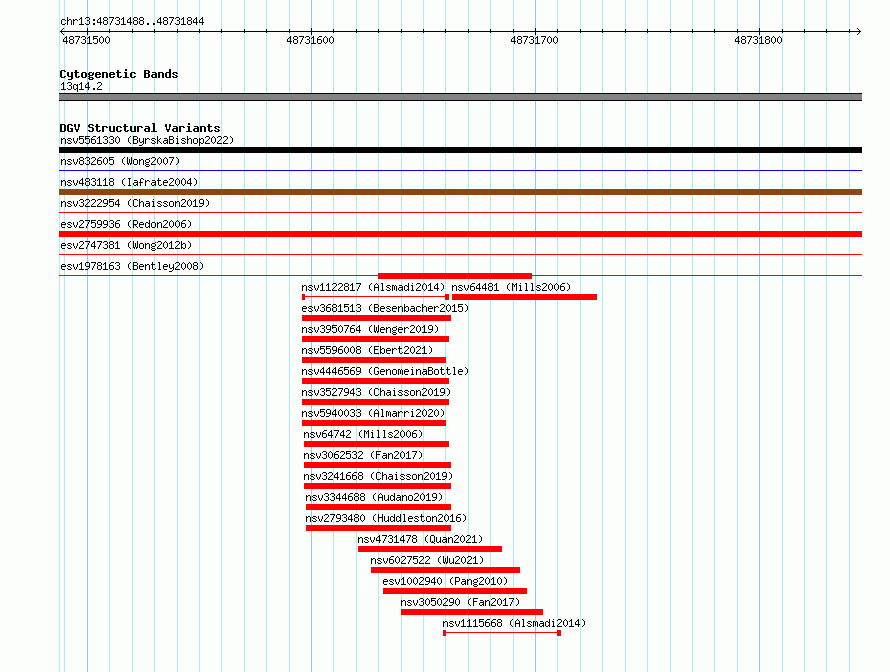
Task: Open the nsv3950764 (Wenger2019) label
Action: 370,329
